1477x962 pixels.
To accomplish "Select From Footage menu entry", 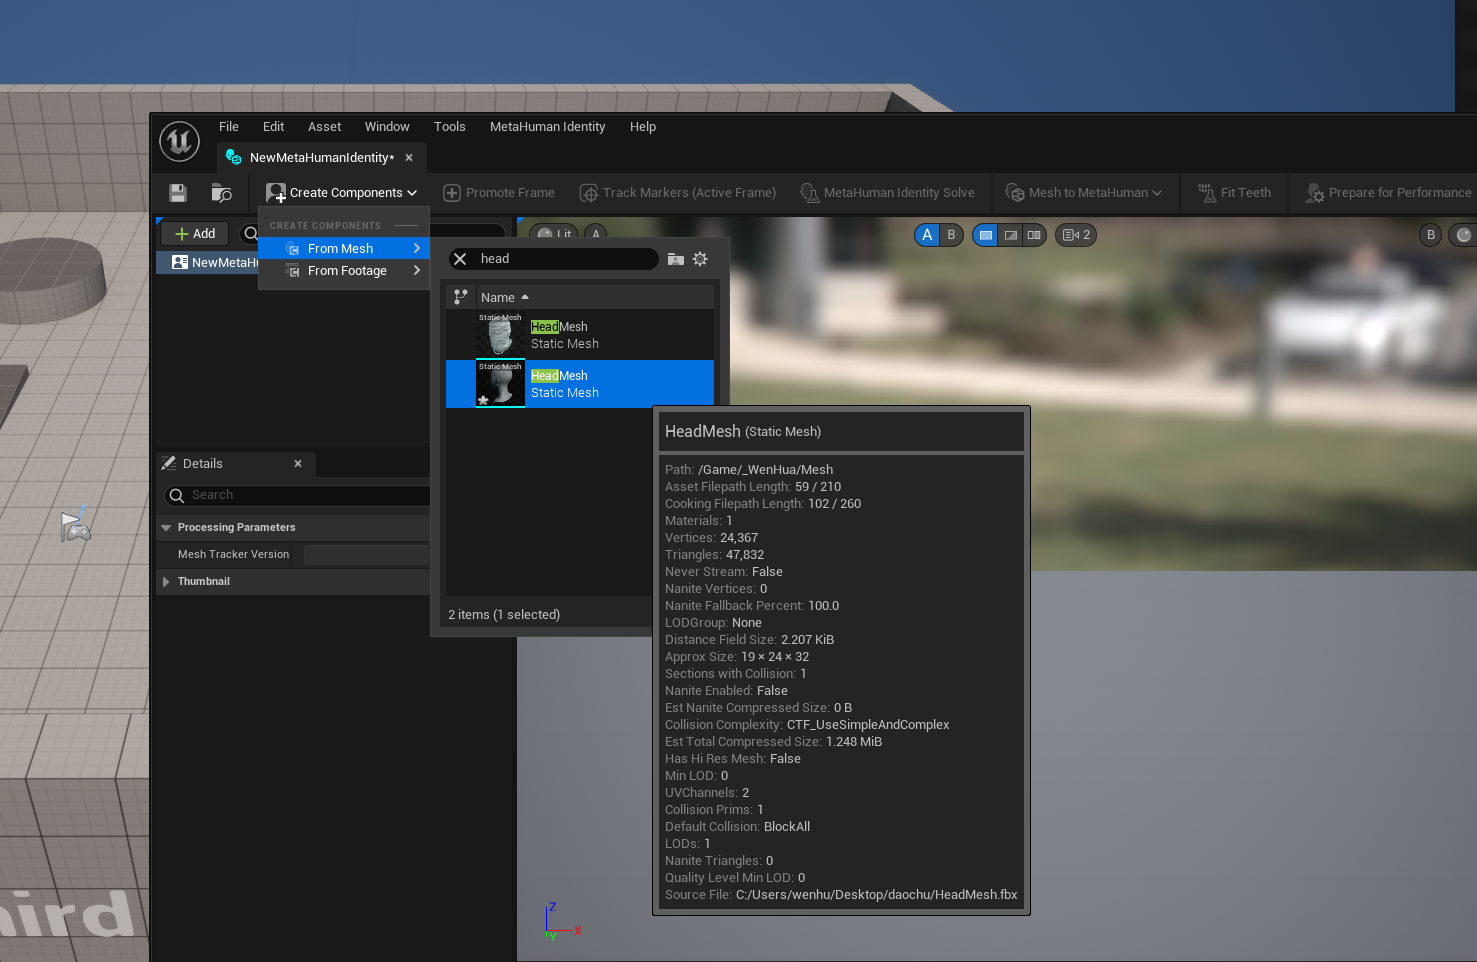I will coord(344,271).
